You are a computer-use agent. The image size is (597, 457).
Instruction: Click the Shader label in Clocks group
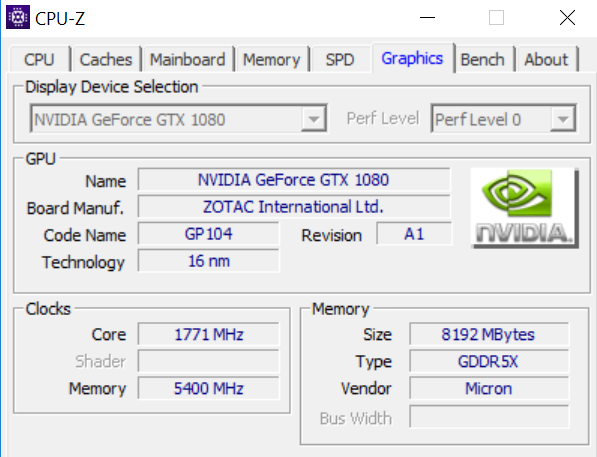click(x=101, y=361)
